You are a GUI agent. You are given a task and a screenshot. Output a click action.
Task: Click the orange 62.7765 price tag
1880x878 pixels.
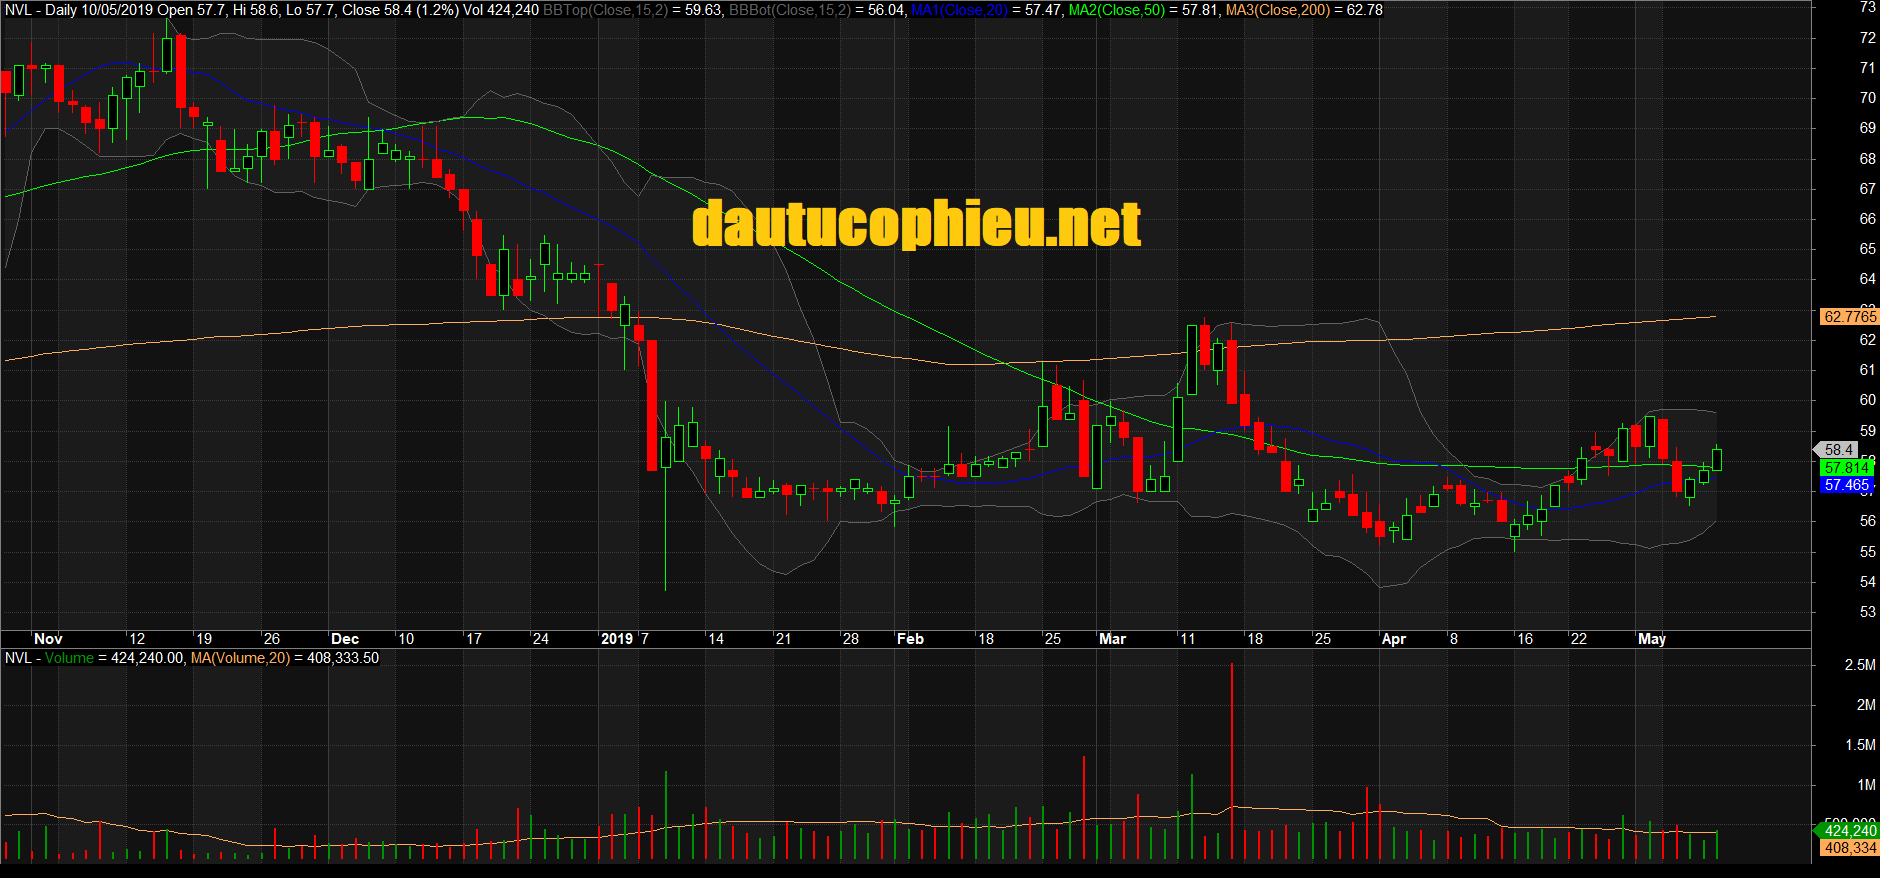(1849, 317)
